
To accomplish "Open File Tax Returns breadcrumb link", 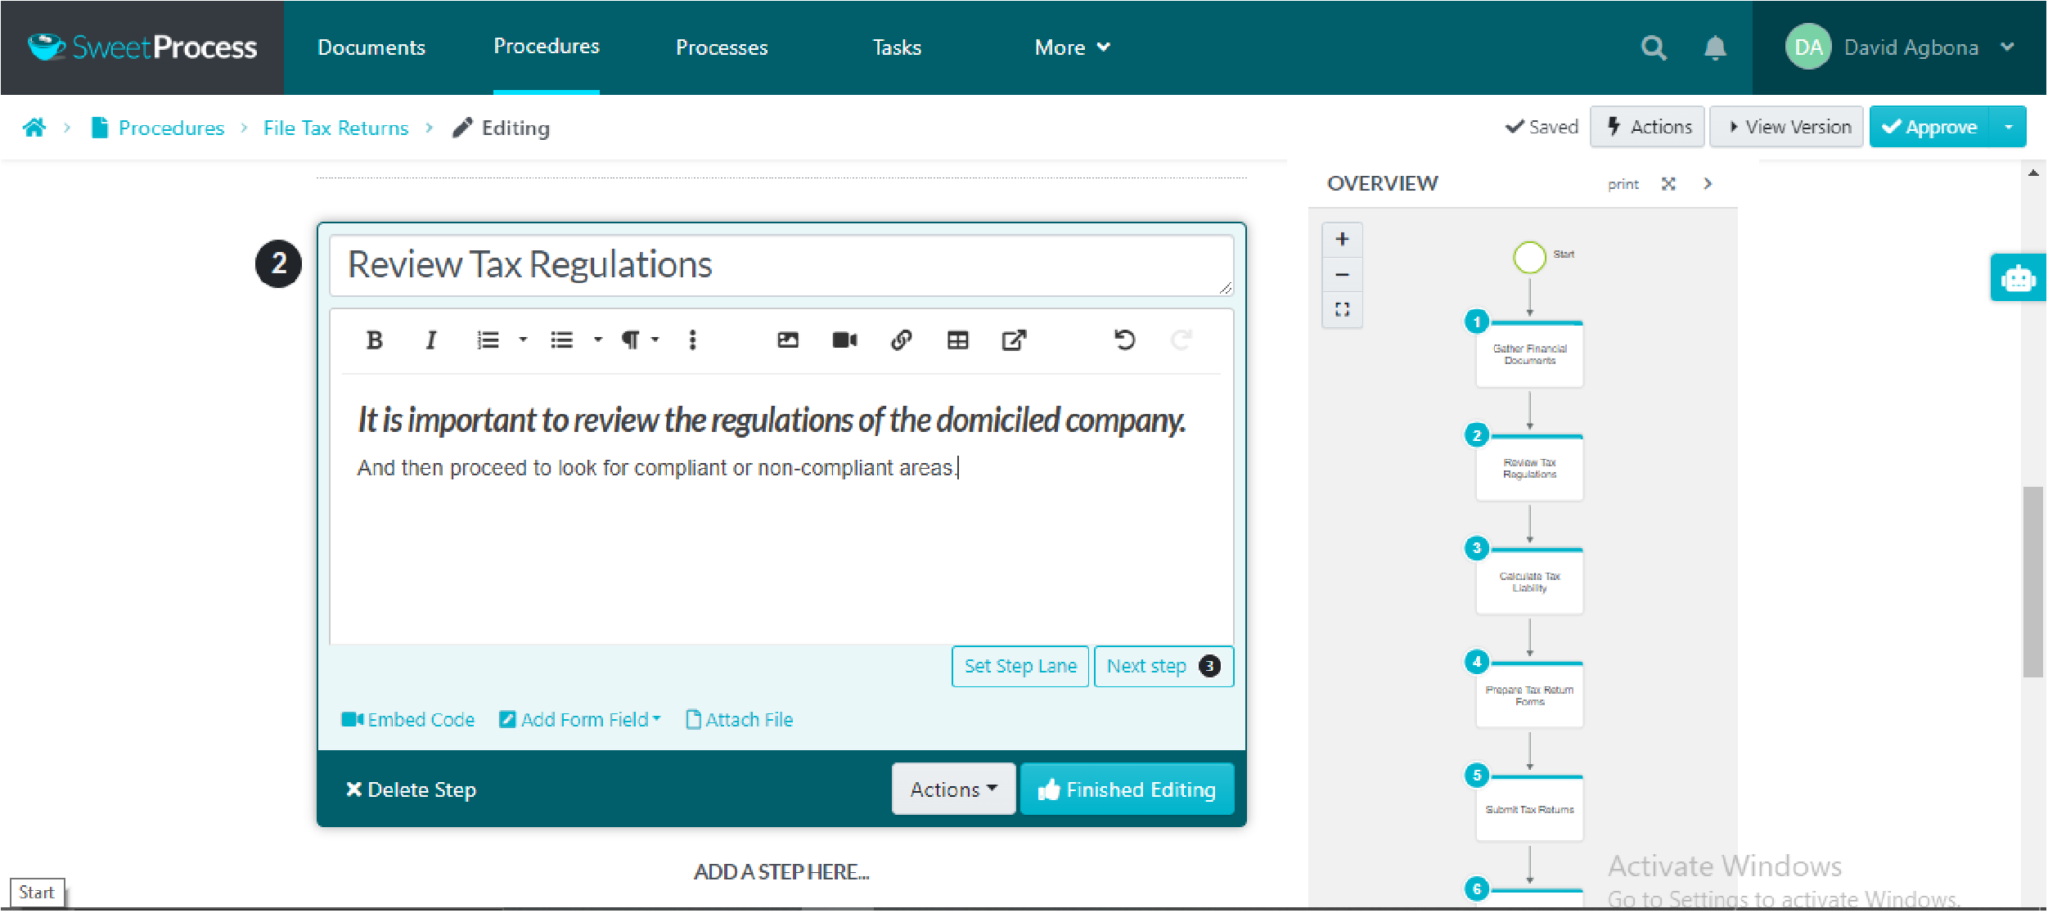I will tap(336, 128).
